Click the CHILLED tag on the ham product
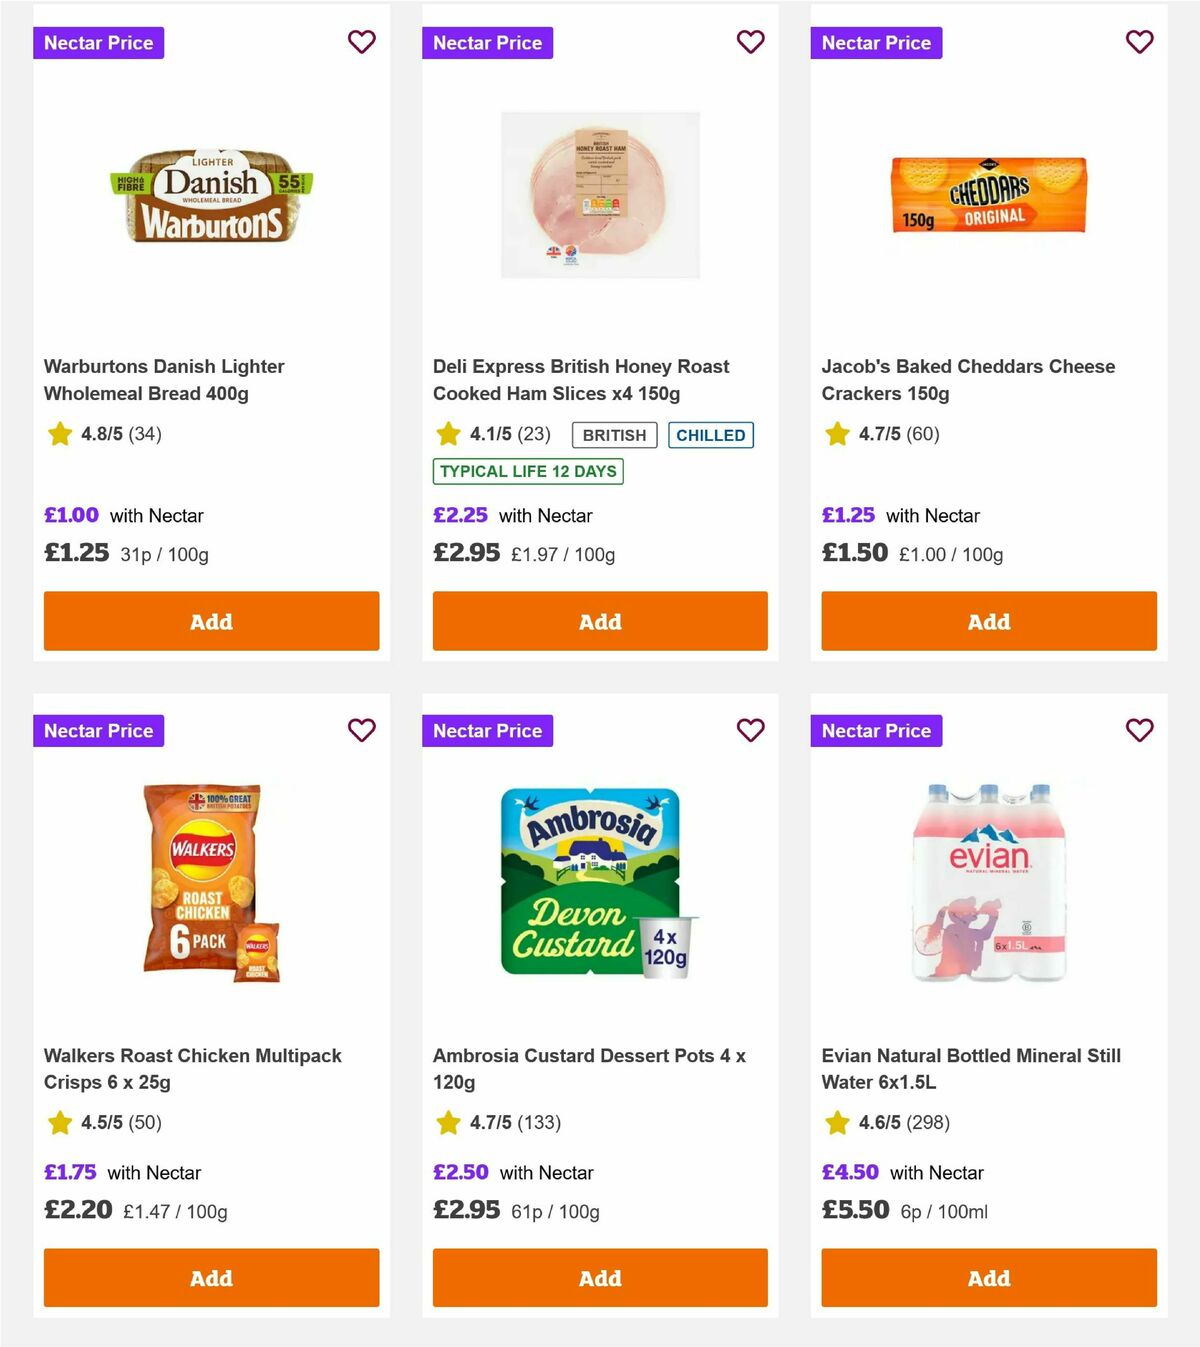The image size is (1200, 1347). (711, 434)
